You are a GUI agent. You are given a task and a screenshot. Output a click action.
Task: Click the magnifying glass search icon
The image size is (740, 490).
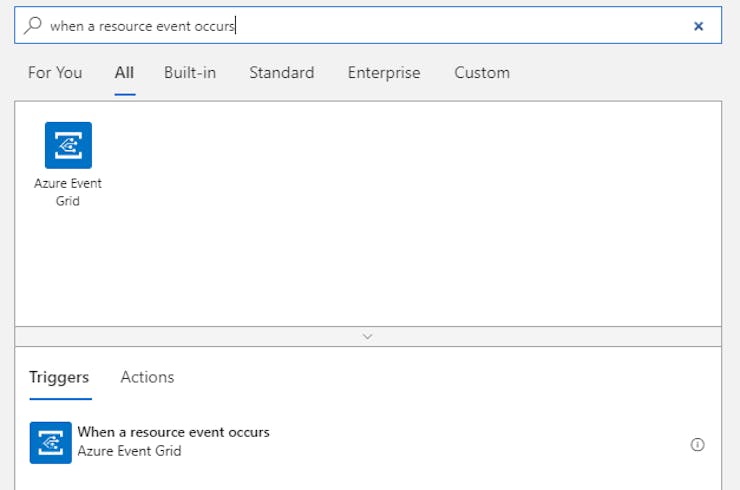tap(33, 25)
